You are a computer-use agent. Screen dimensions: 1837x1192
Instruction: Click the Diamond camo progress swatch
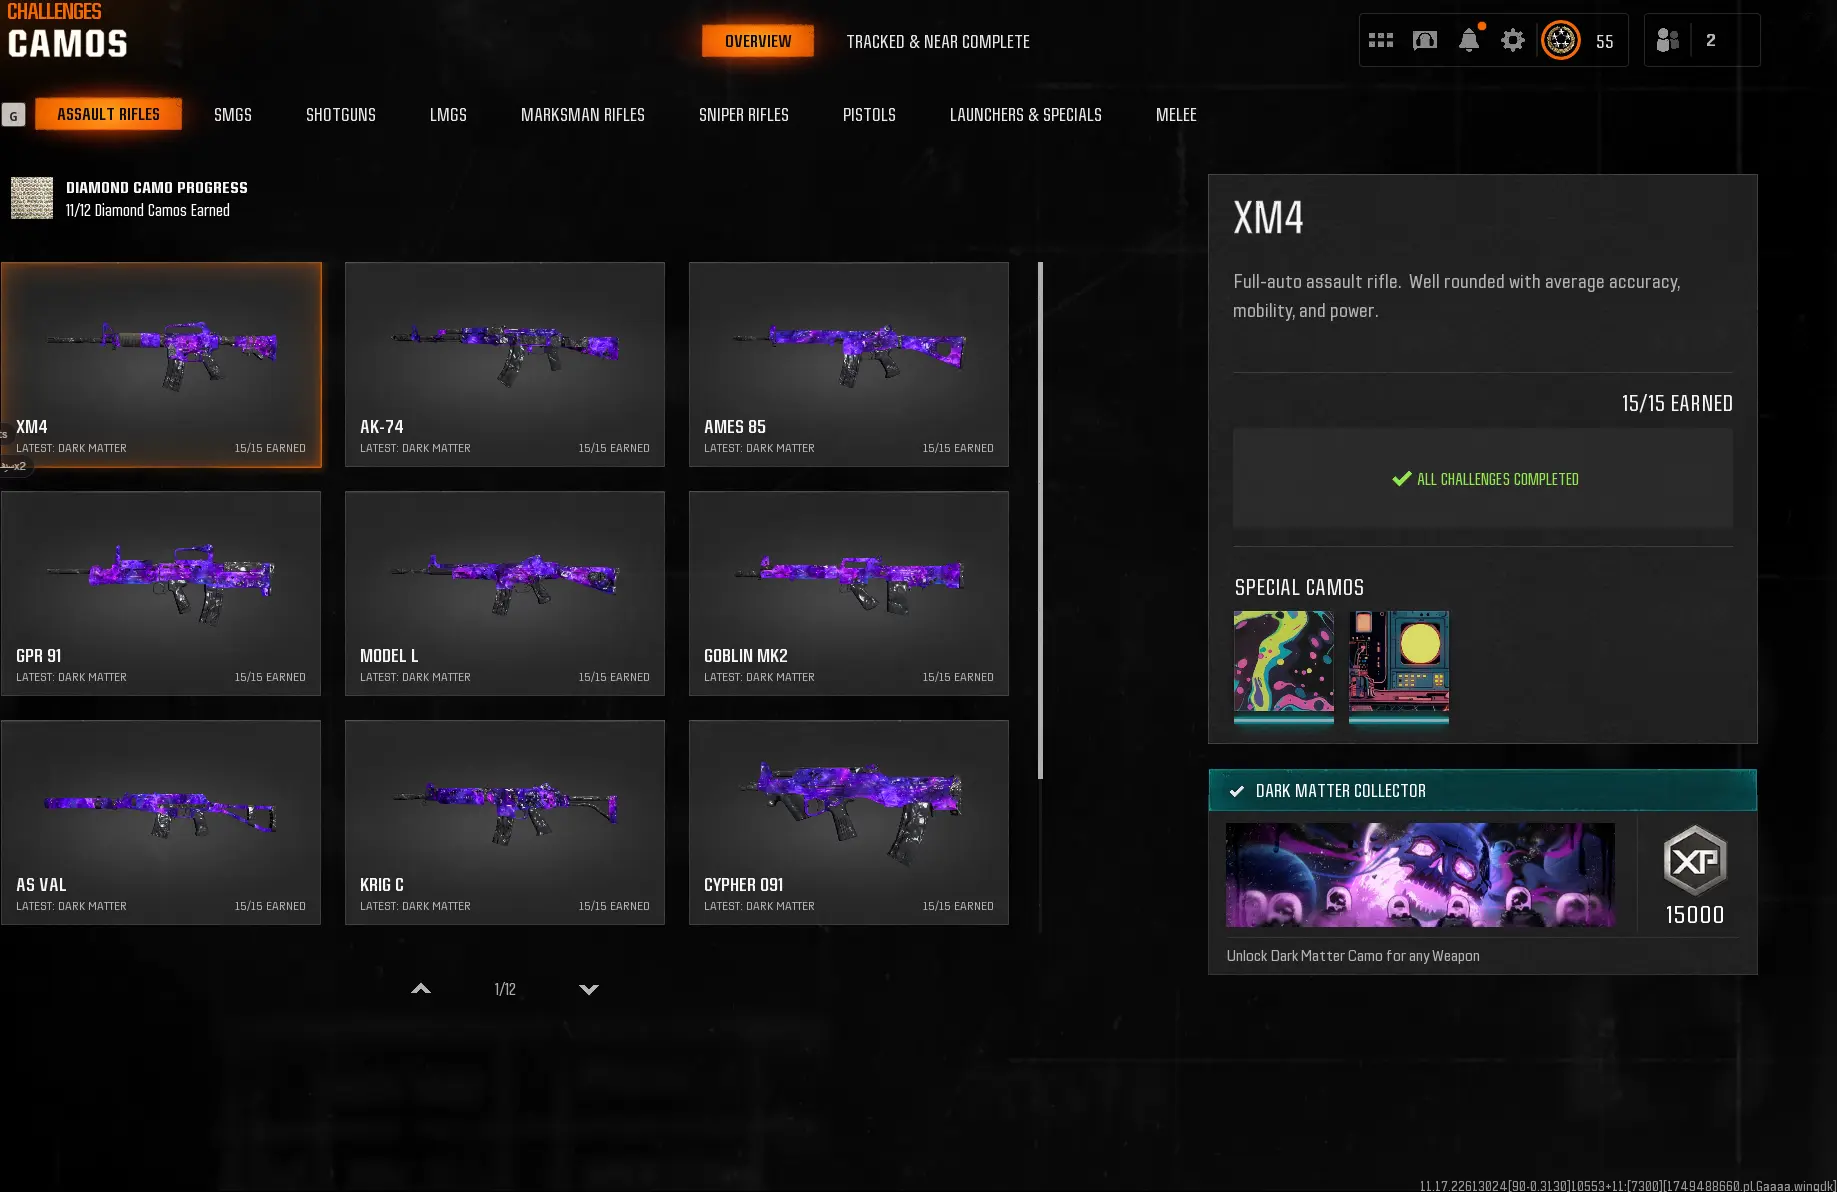point(32,198)
